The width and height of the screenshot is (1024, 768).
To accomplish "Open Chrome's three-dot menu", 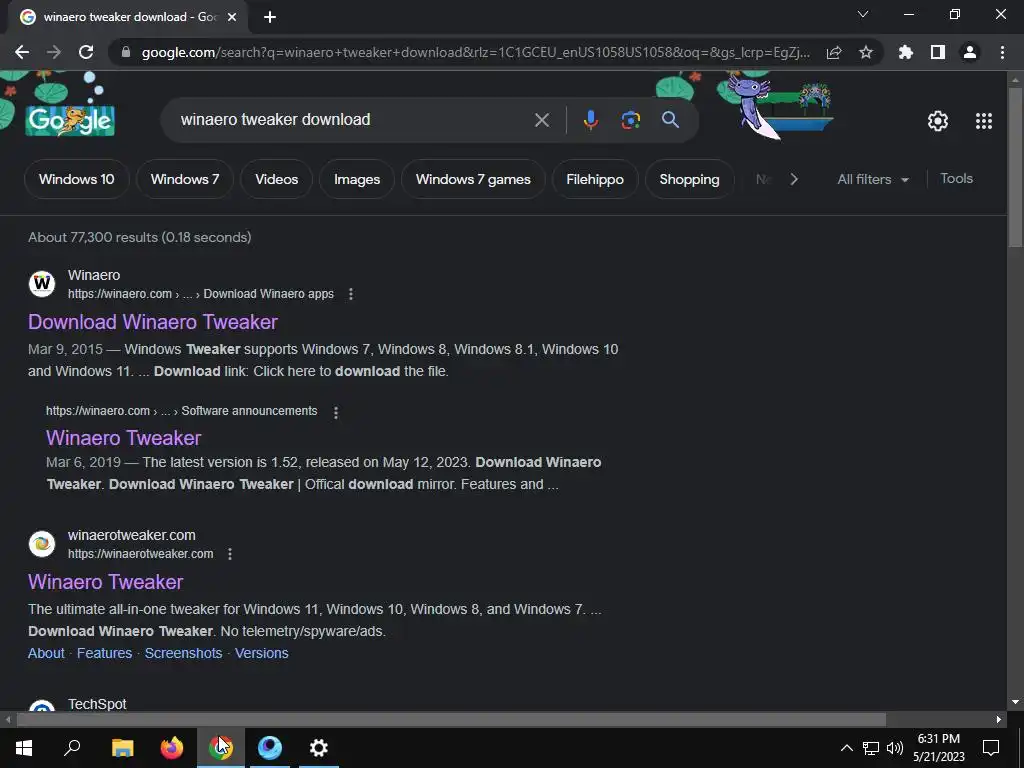I will (1002, 52).
